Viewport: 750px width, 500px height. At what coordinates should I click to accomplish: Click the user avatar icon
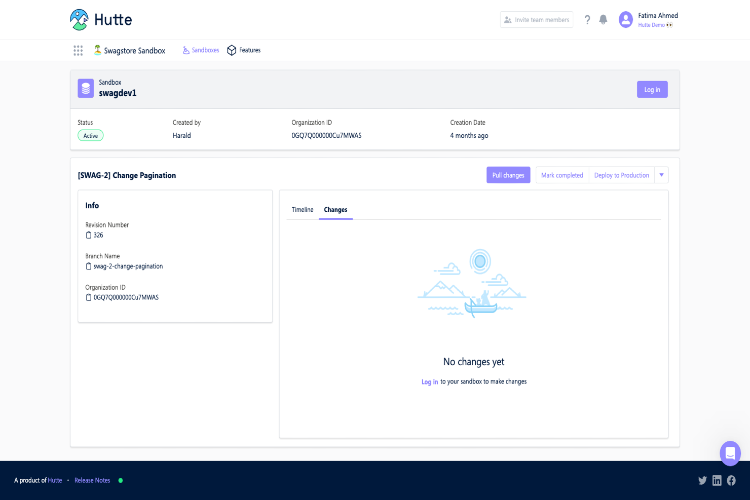(626, 20)
